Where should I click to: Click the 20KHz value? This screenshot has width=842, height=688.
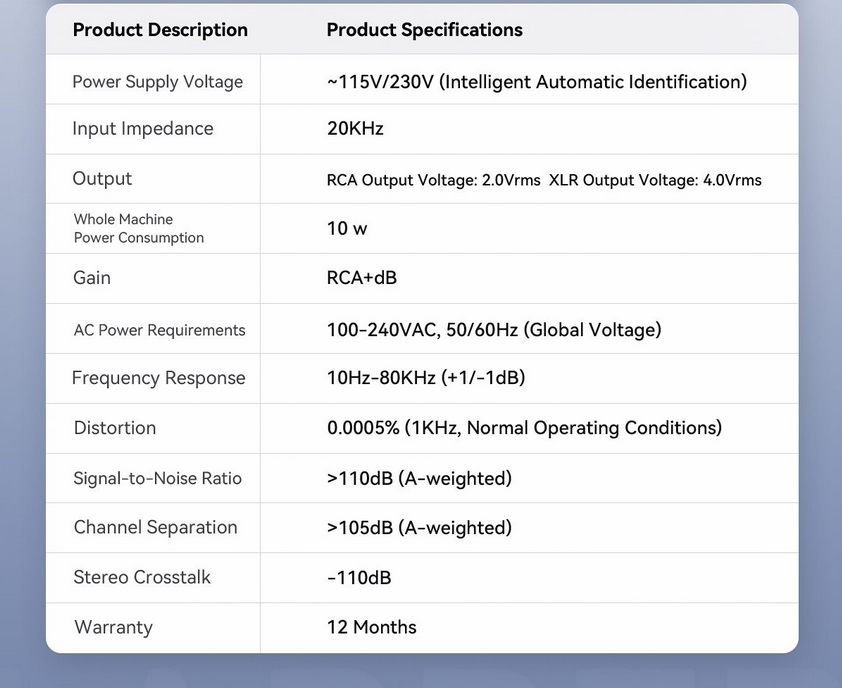point(355,129)
